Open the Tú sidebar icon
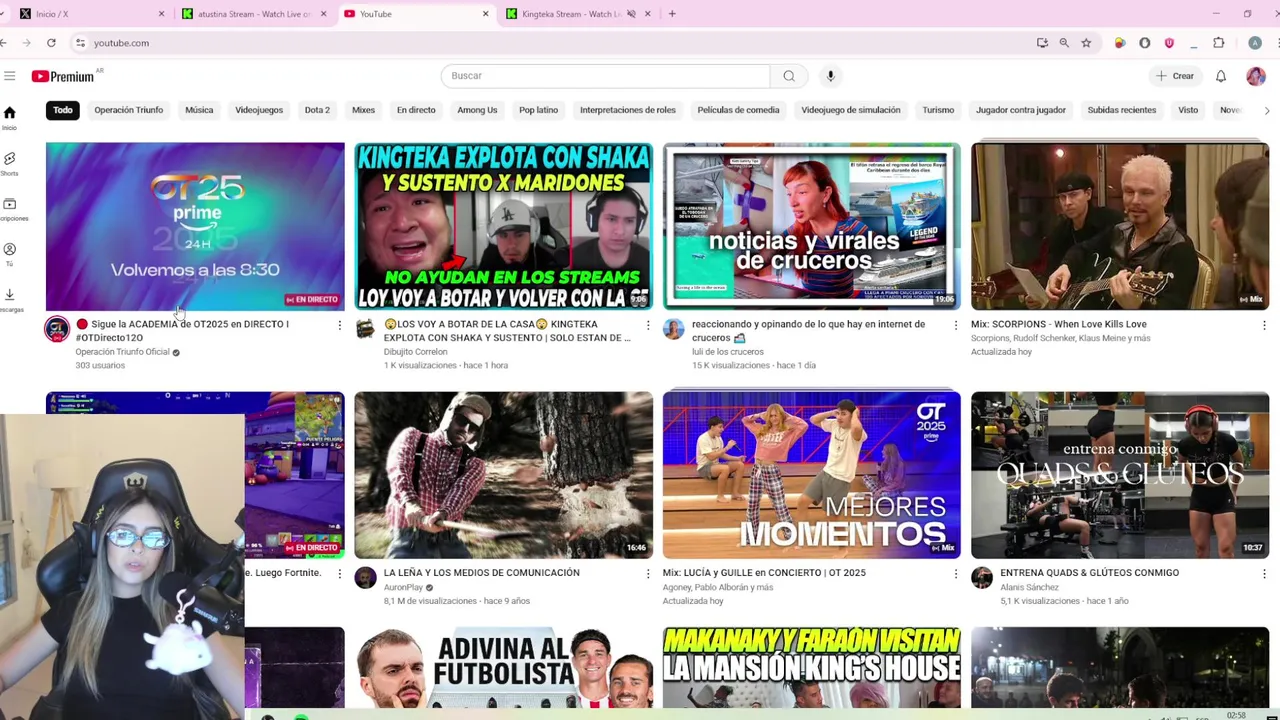 click(9, 254)
